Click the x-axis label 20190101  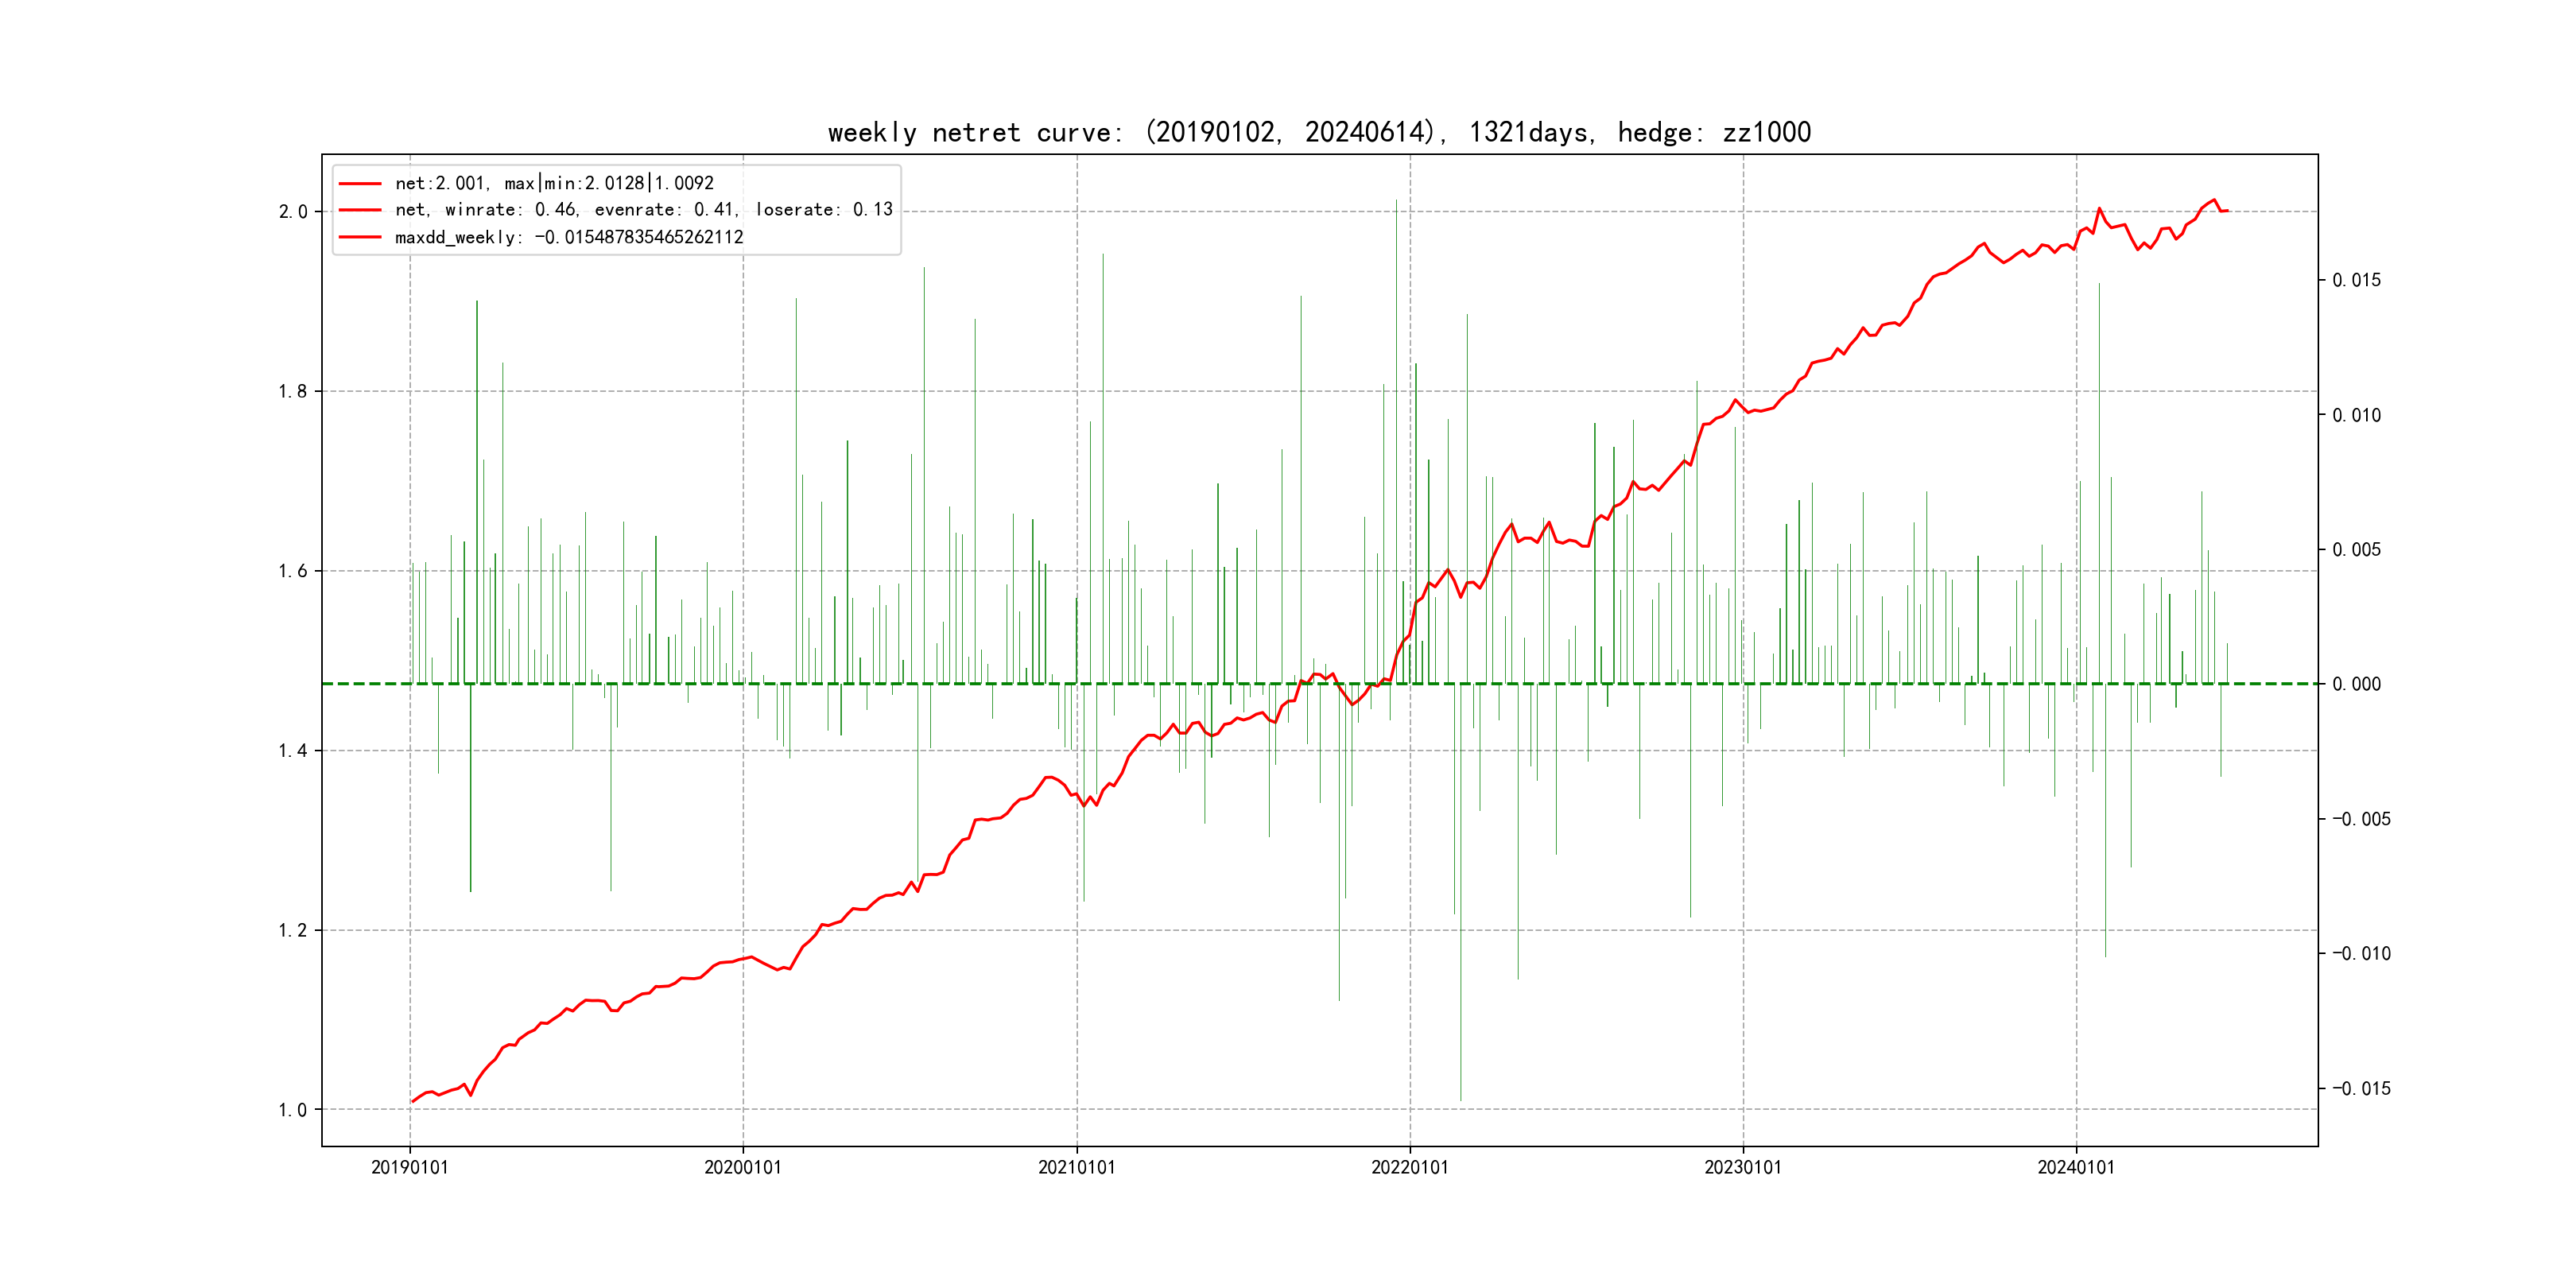(x=410, y=1167)
